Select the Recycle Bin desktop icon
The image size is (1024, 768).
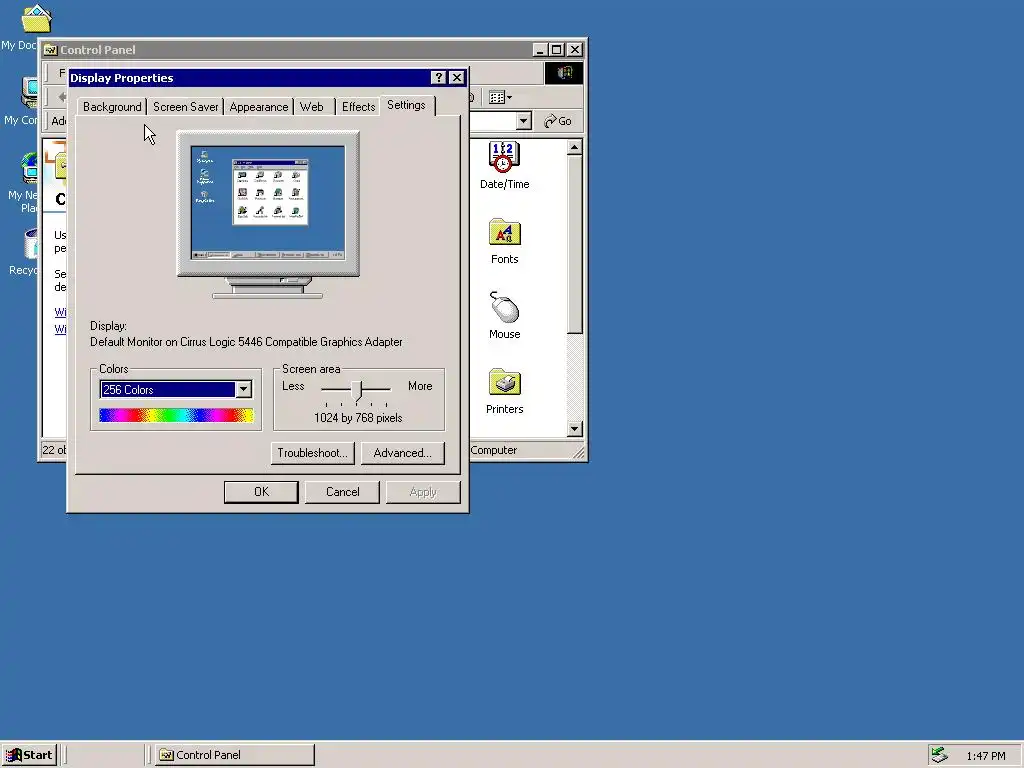pyautogui.click(x=31, y=244)
